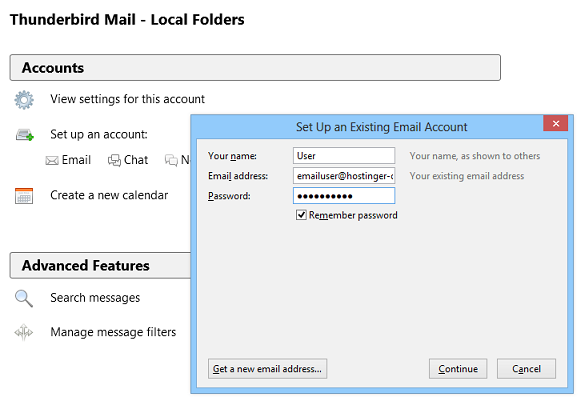Set up a new Email account

tap(76, 160)
